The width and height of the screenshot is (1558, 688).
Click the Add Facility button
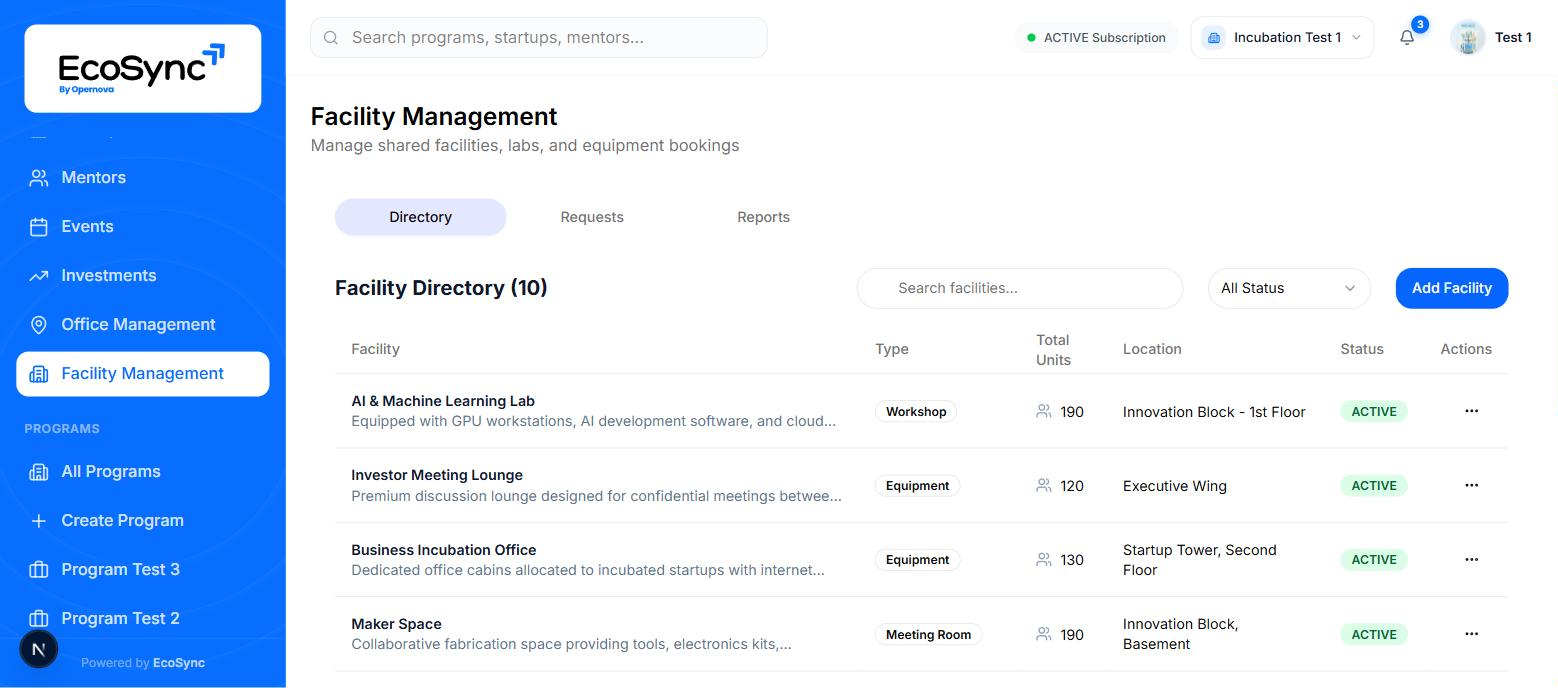coord(1451,288)
